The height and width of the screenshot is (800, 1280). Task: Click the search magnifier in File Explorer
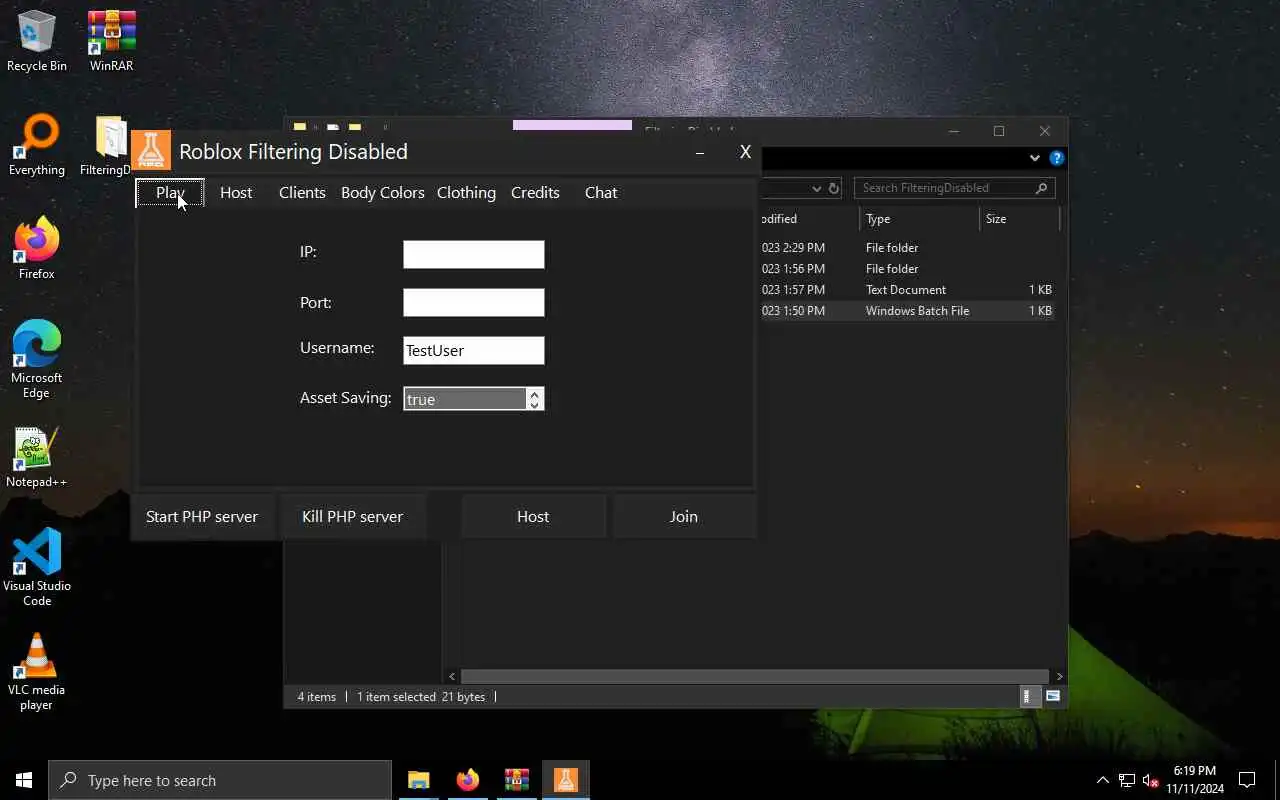click(x=1041, y=188)
